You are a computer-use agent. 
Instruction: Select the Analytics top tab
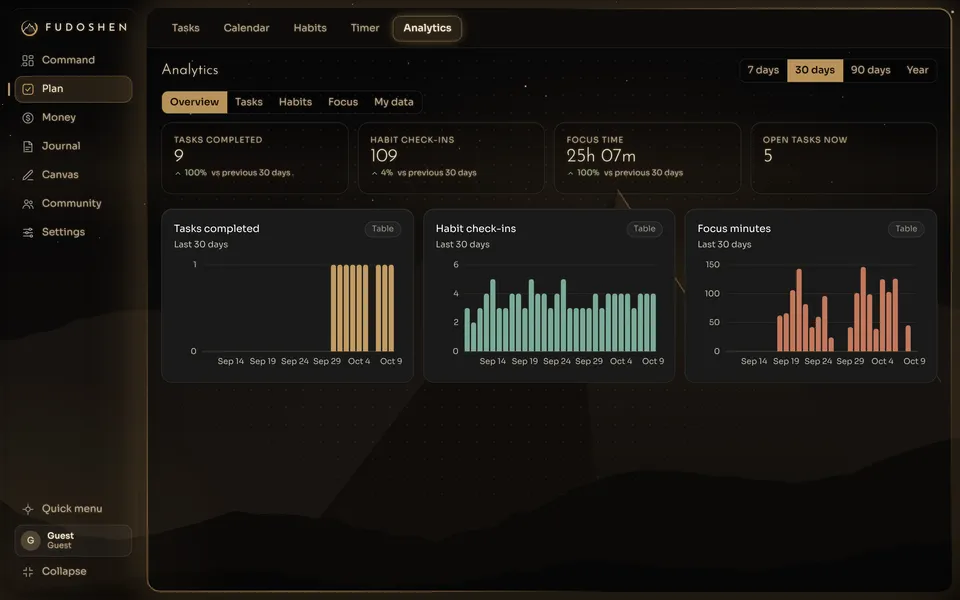(x=427, y=28)
